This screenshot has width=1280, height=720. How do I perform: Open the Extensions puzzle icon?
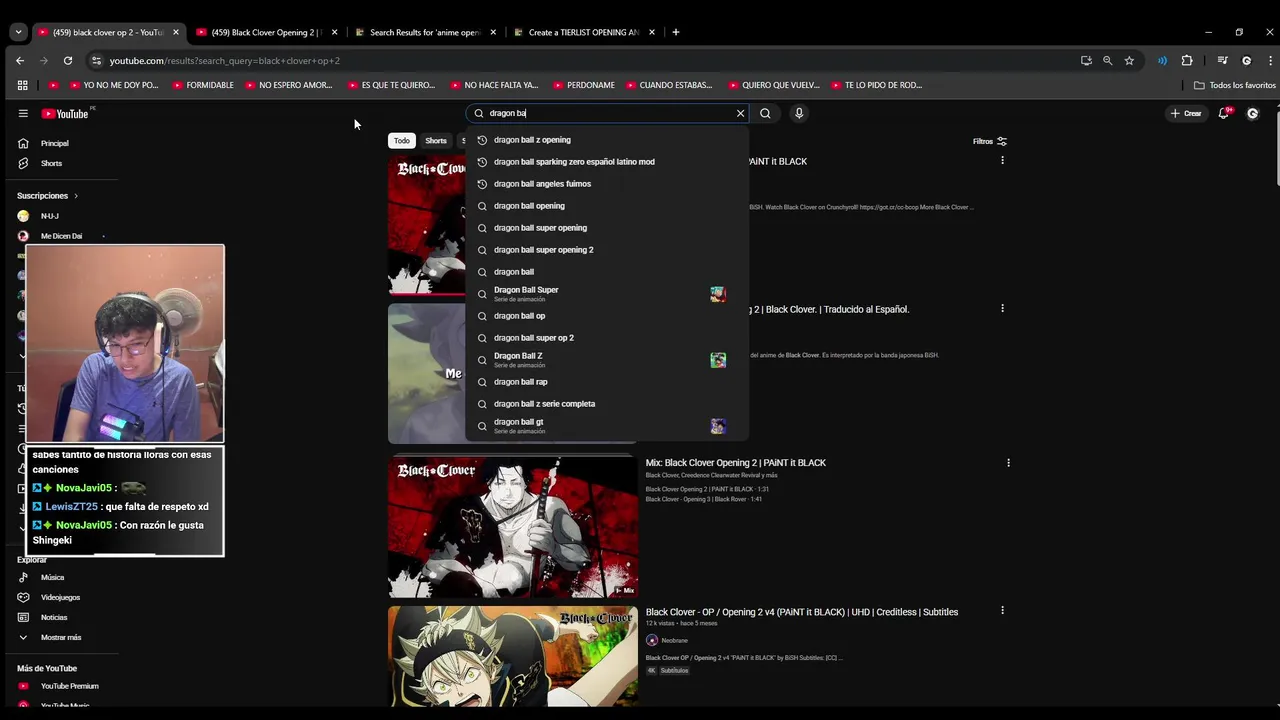[1187, 60]
